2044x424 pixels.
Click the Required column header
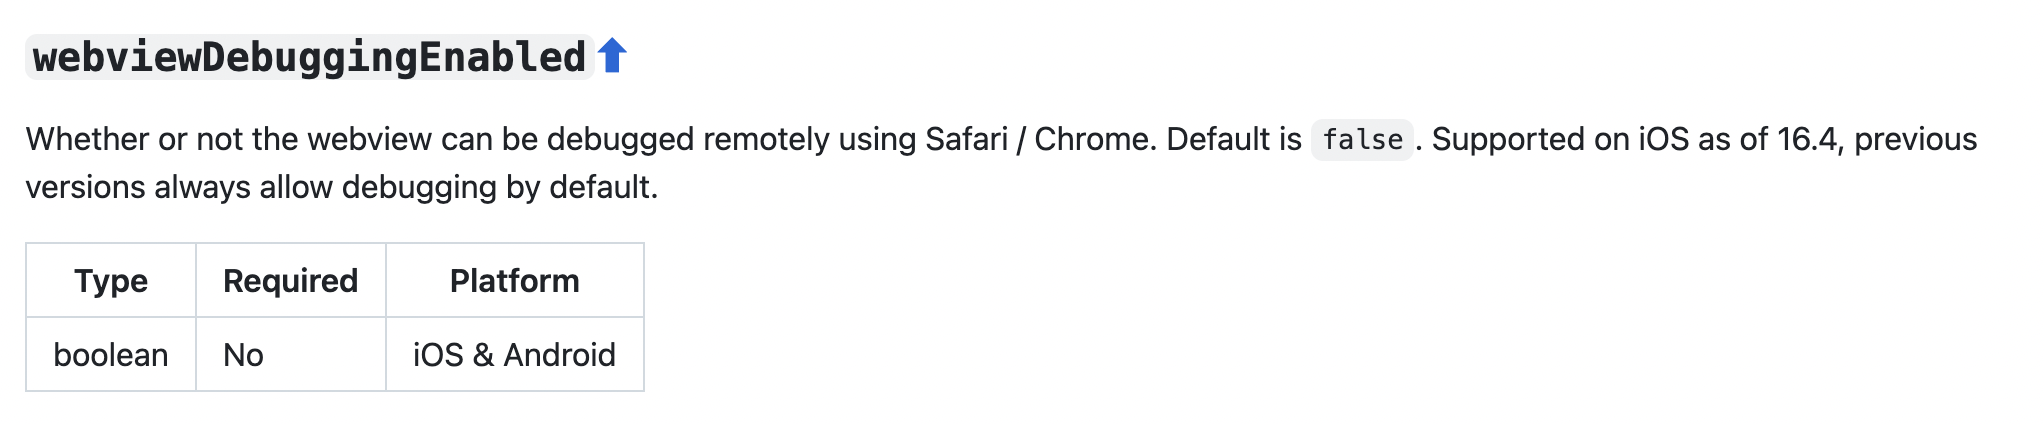click(x=291, y=281)
